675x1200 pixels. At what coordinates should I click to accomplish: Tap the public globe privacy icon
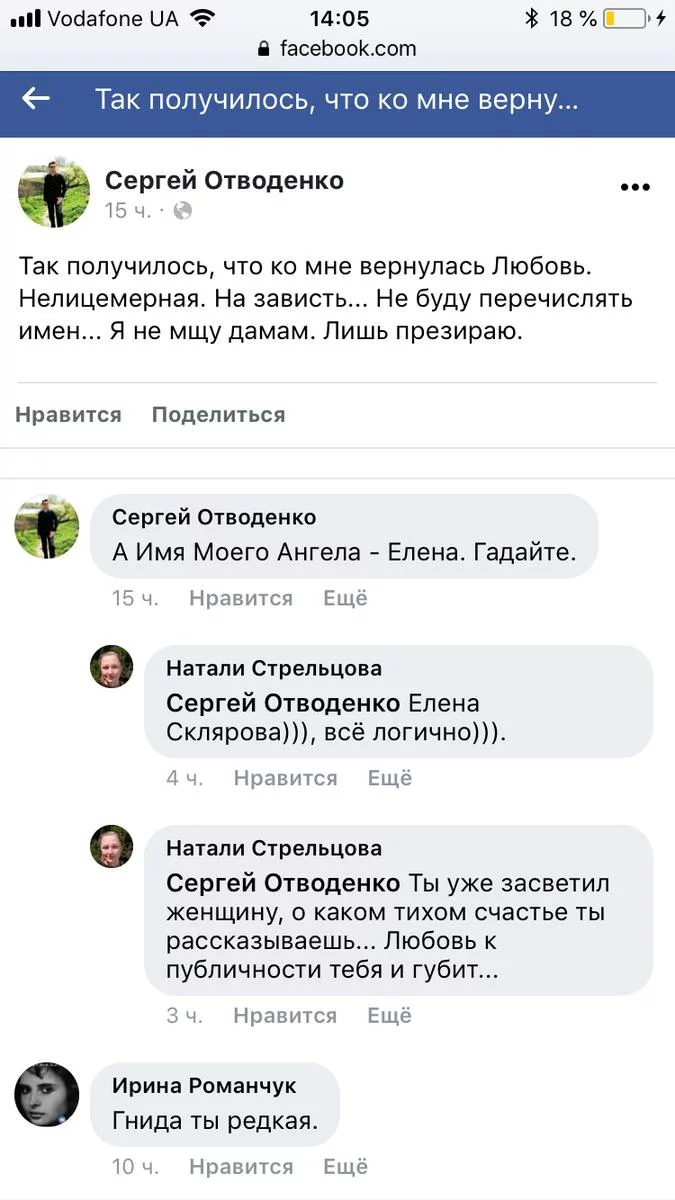(x=183, y=211)
